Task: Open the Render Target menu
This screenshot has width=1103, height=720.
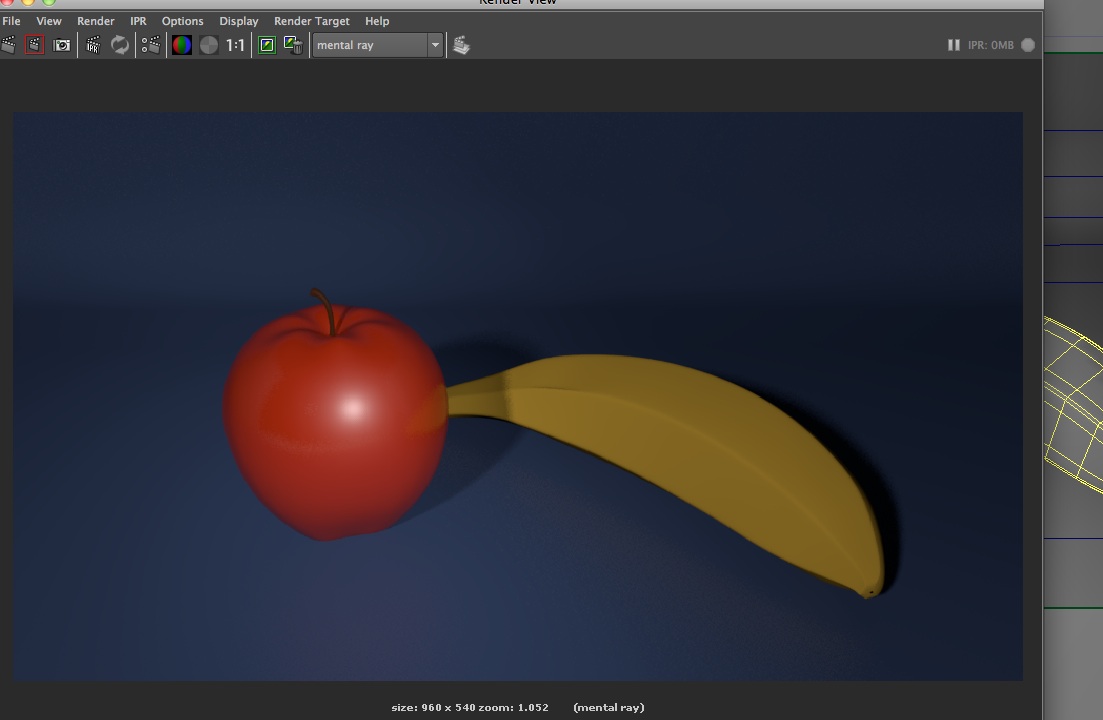Action: tap(311, 21)
